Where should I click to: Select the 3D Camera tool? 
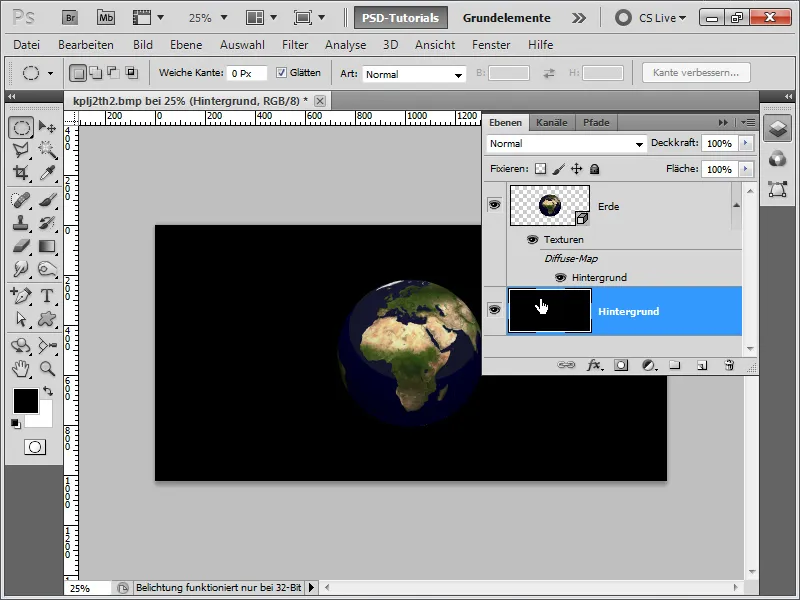point(47,345)
